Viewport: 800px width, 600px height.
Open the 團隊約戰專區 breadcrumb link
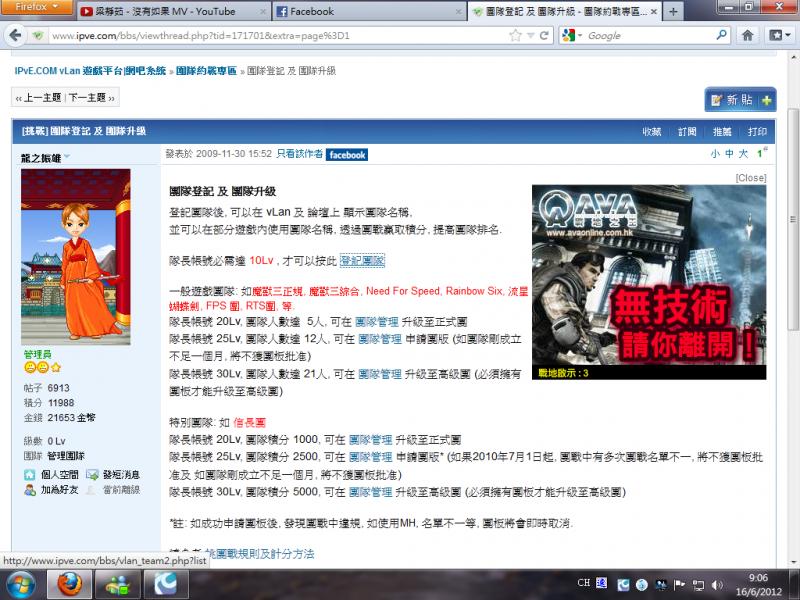click(x=206, y=71)
